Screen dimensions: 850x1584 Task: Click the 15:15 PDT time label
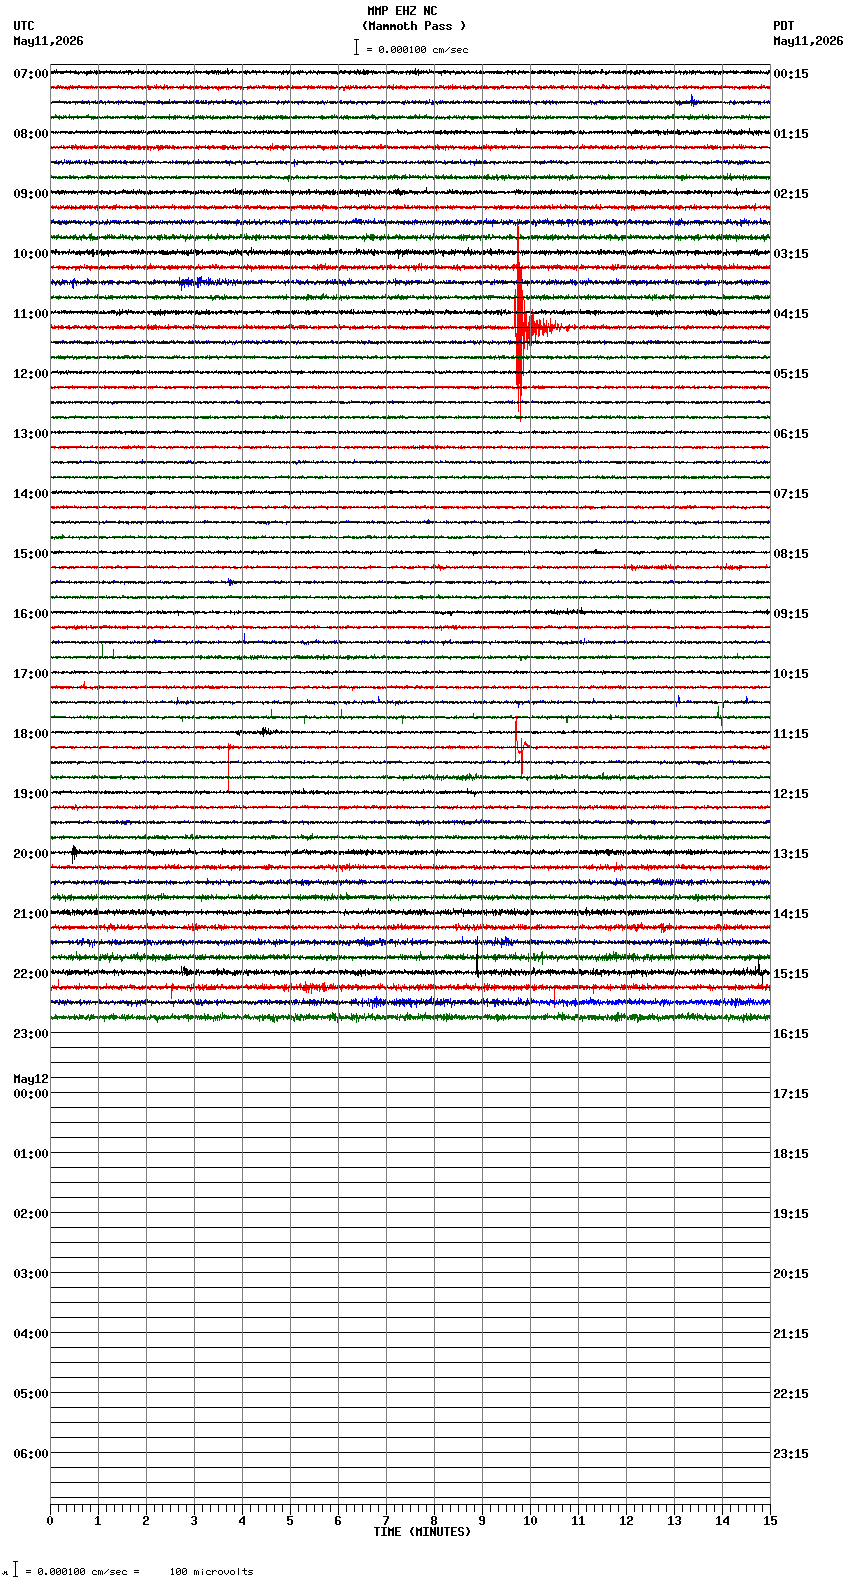click(791, 974)
